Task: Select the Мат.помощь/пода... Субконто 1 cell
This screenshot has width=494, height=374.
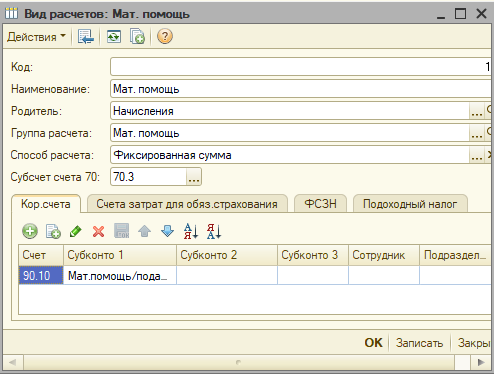Action: tap(120, 275)
